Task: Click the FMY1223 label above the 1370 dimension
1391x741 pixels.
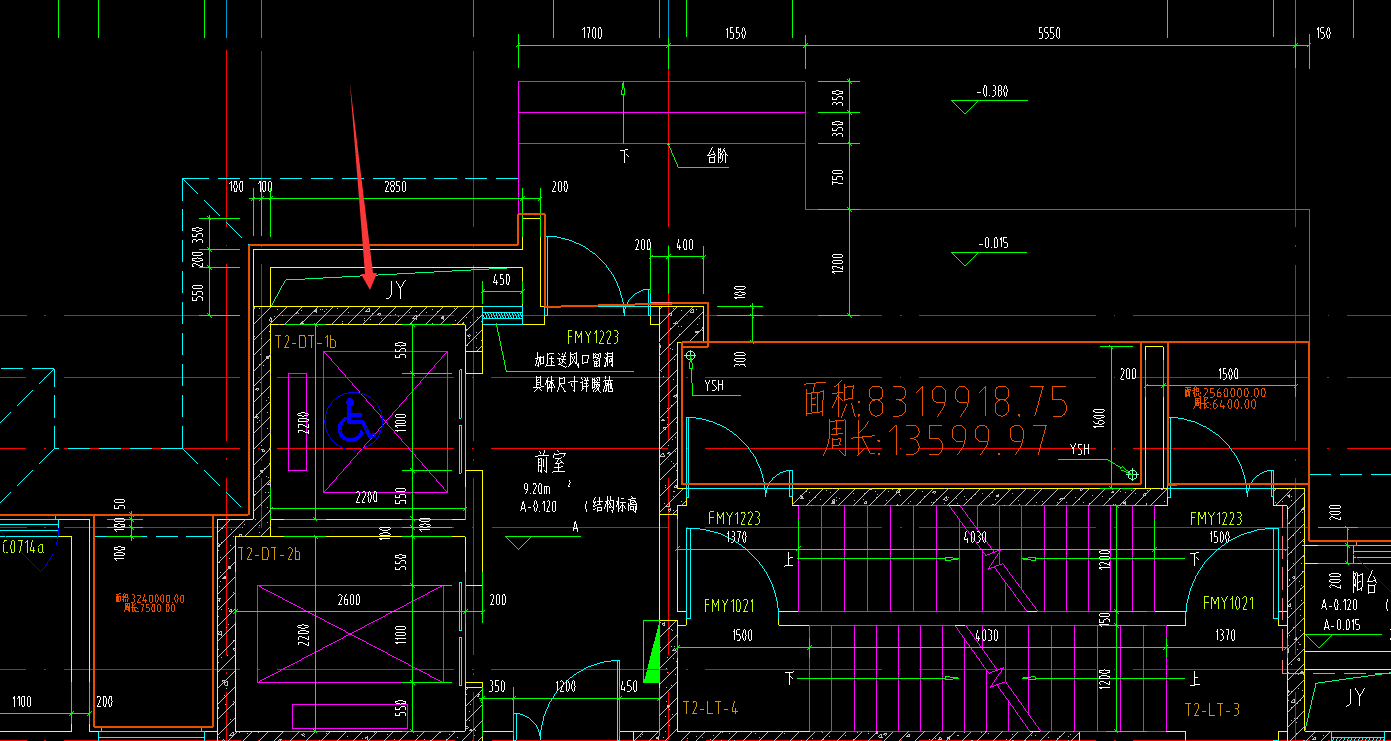Action: [x=734, y=518]
